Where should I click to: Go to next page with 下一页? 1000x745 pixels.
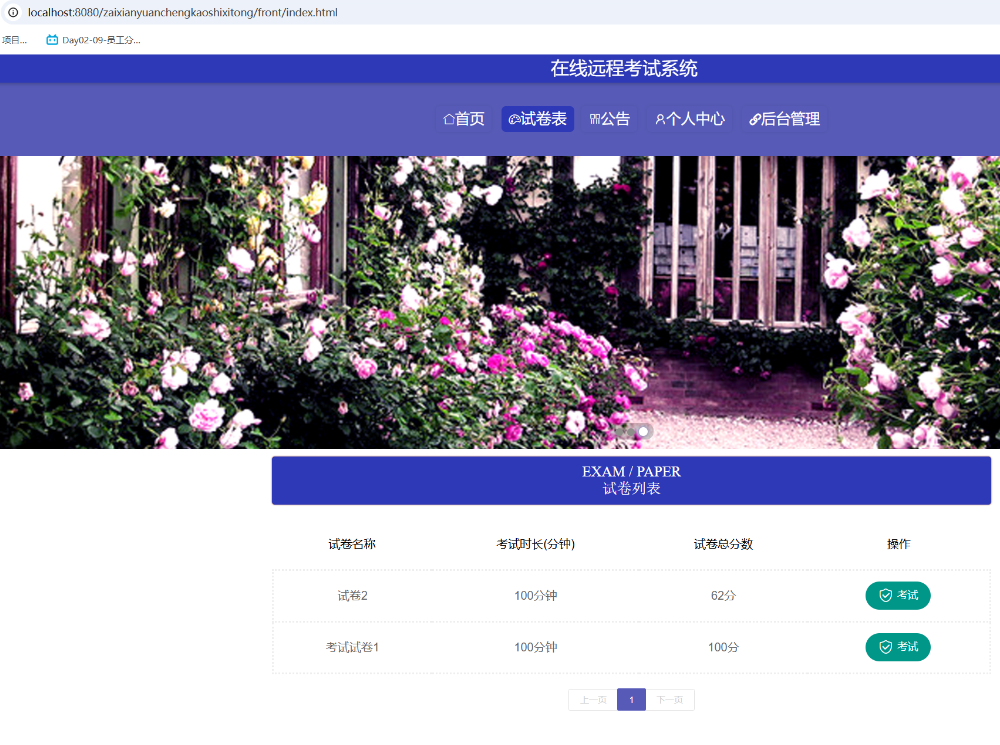click(670, 700)
